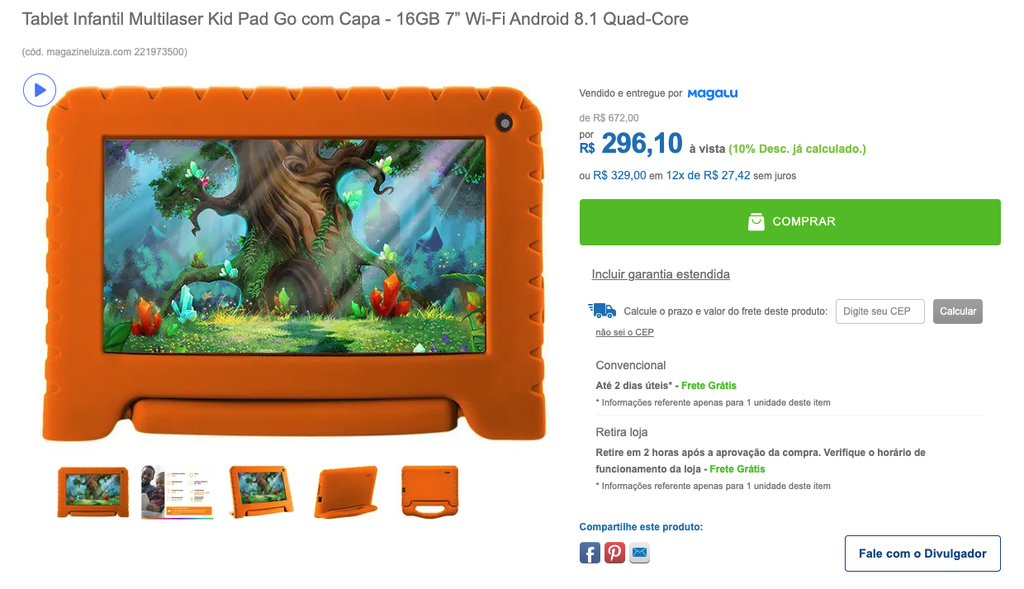Play the product video
Viewport: 1024px width, 589px height.
[x=39, y=90]
